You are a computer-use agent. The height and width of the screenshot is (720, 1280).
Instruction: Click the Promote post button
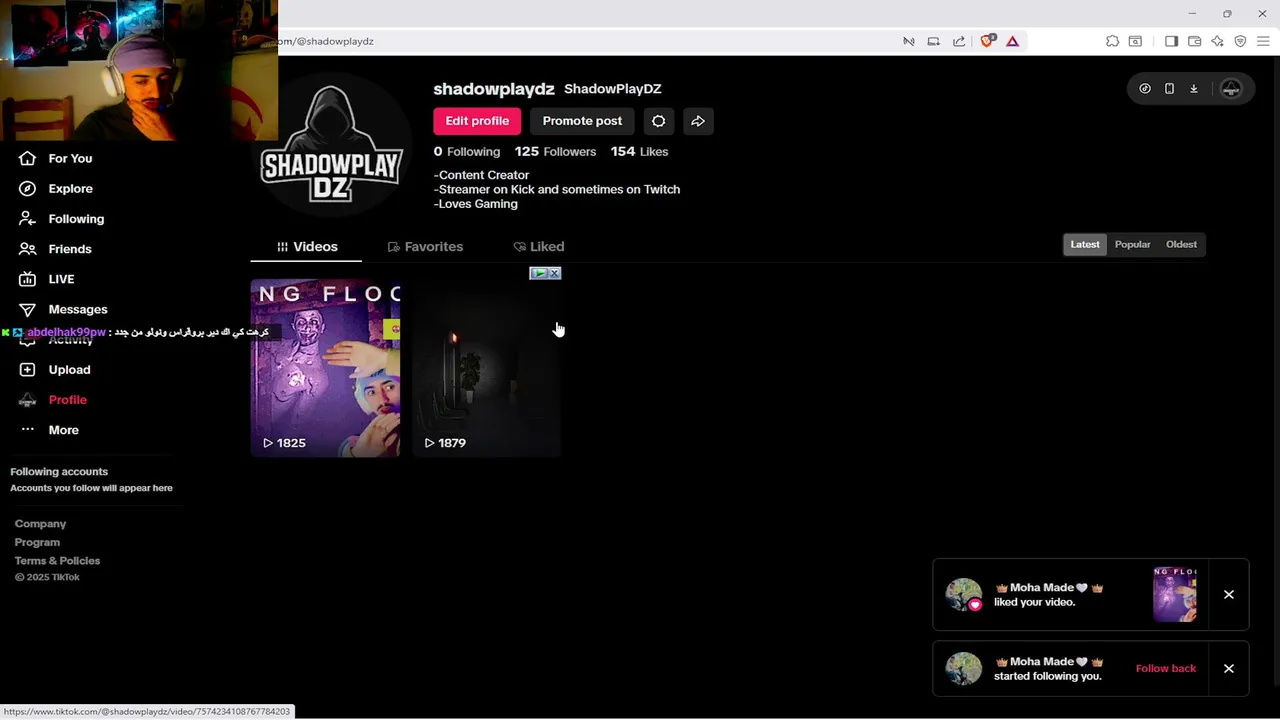[x=582, y=121]
